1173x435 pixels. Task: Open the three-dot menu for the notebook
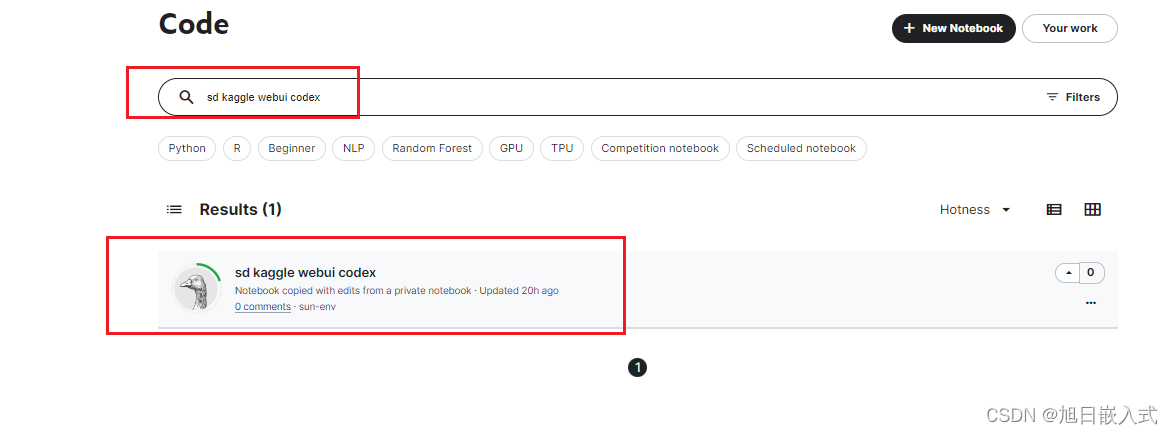point(1091,302)
